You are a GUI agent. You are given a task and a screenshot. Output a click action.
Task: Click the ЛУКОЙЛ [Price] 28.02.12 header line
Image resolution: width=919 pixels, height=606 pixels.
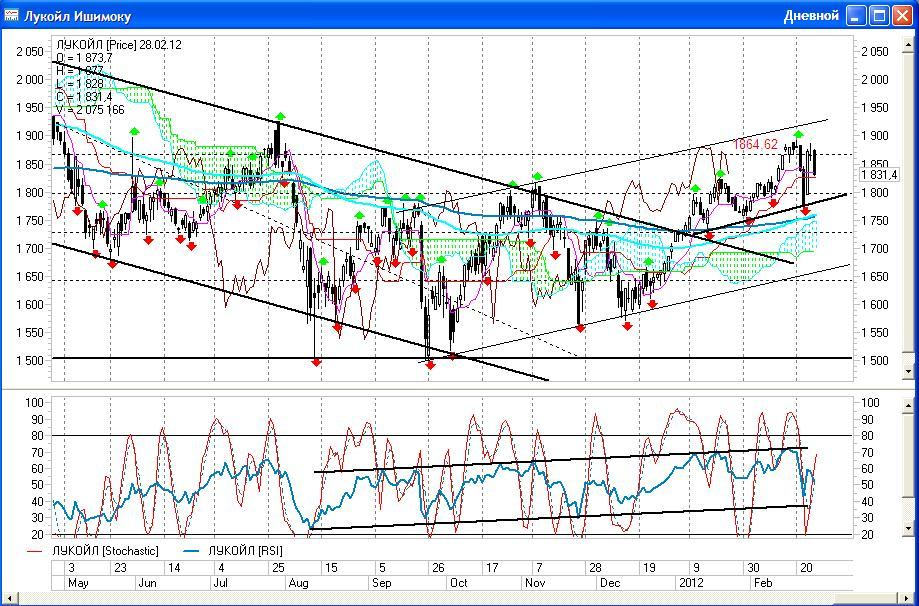point(118,45)
